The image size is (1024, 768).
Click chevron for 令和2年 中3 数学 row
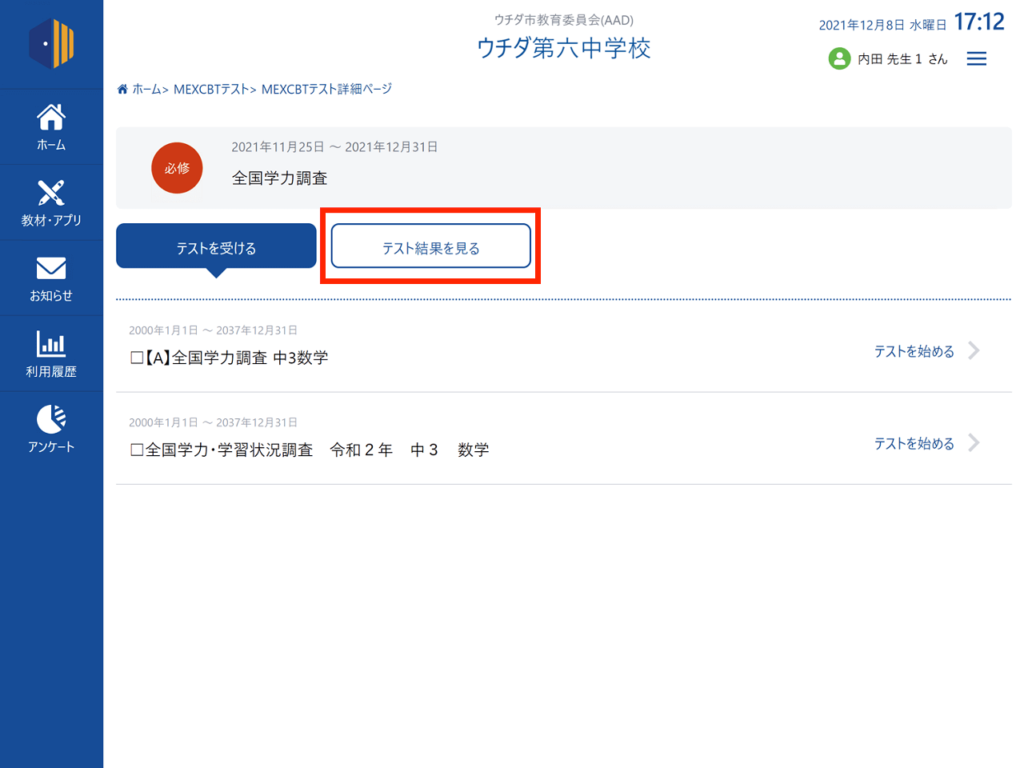[974, 443]
